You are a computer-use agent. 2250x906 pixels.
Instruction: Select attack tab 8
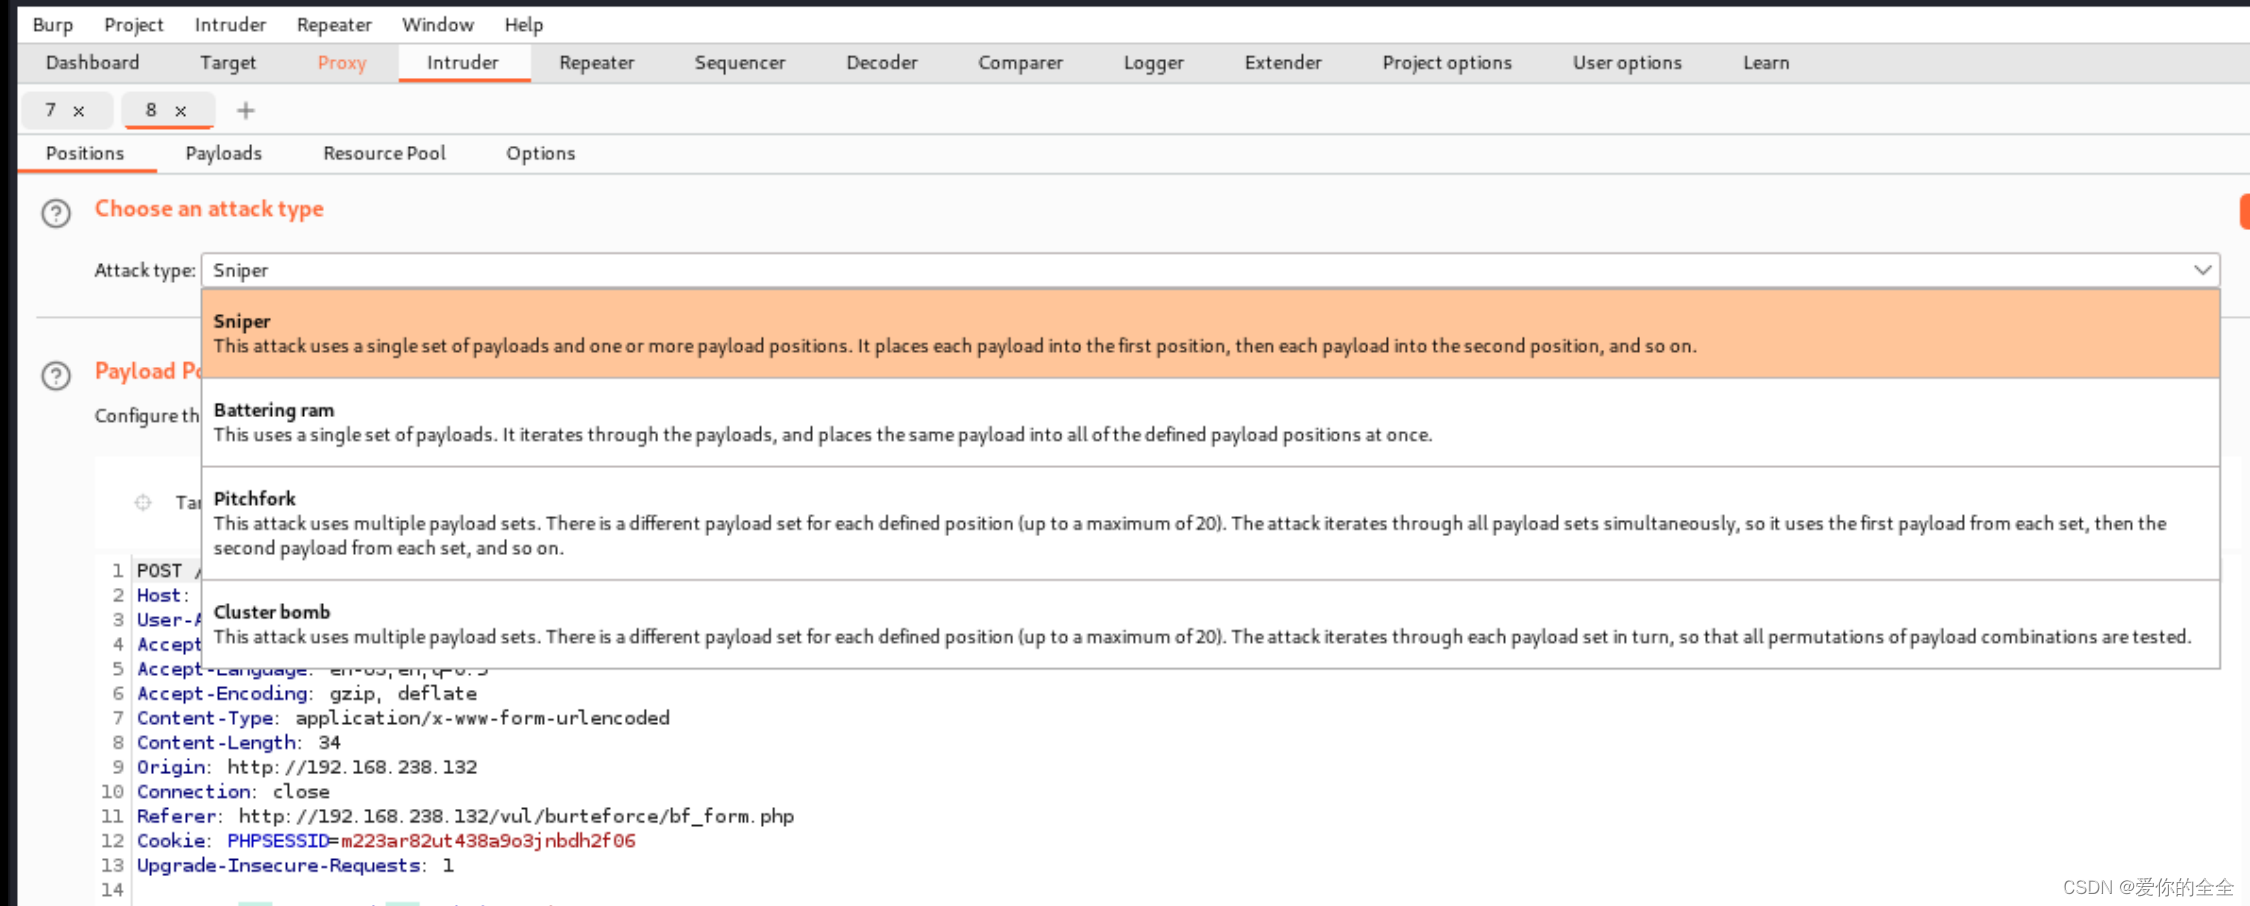point(151,110)
